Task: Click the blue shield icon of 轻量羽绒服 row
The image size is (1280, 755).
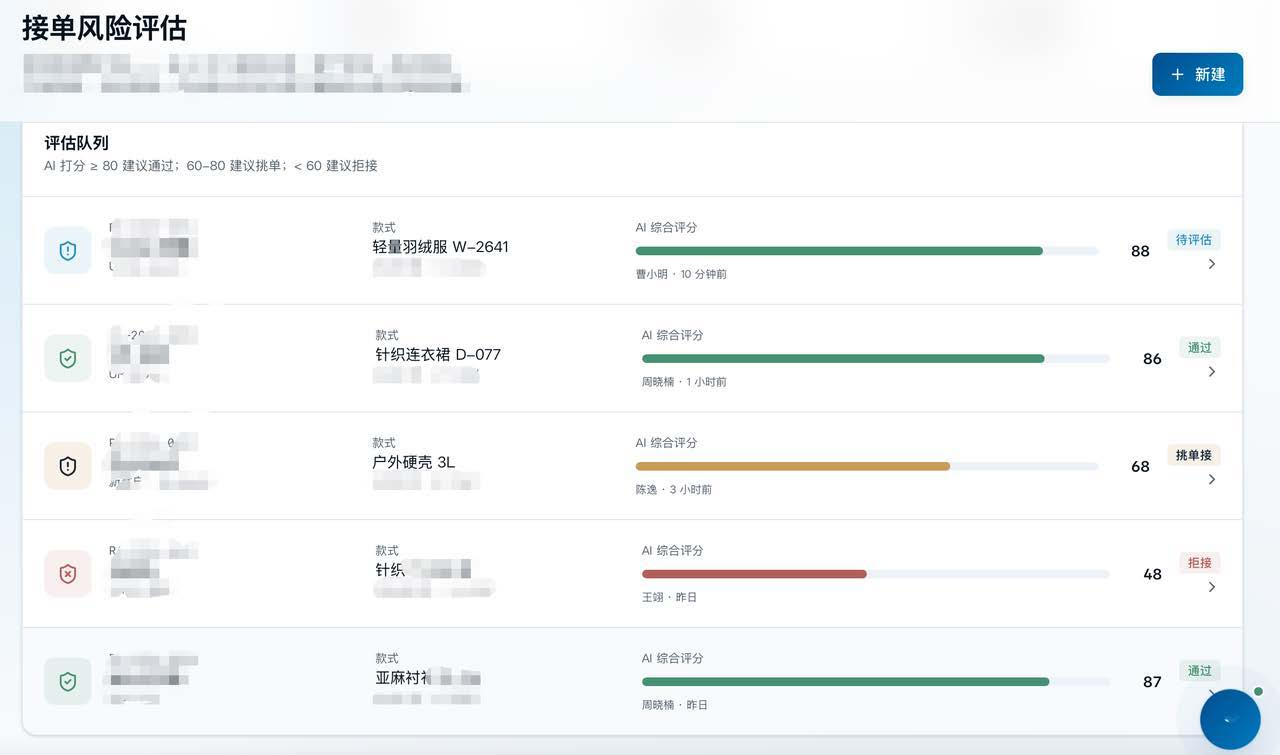Action: click(68, 251)
